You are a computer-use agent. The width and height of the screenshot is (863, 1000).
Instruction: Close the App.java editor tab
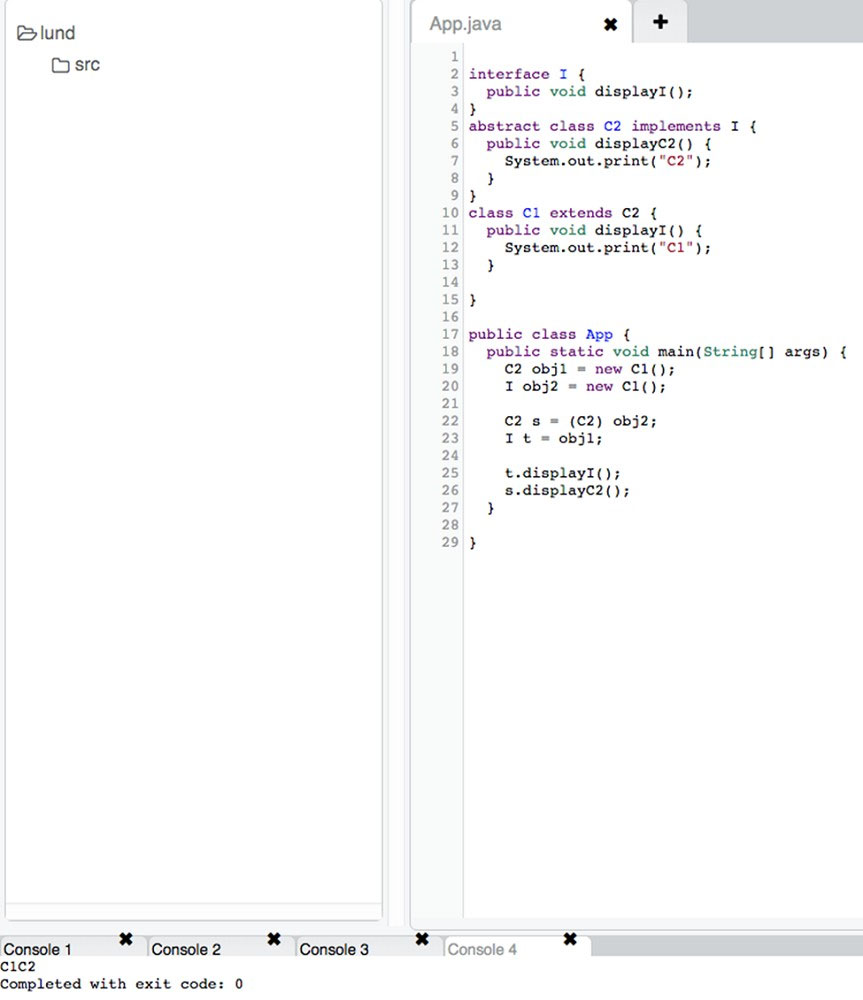610,24
